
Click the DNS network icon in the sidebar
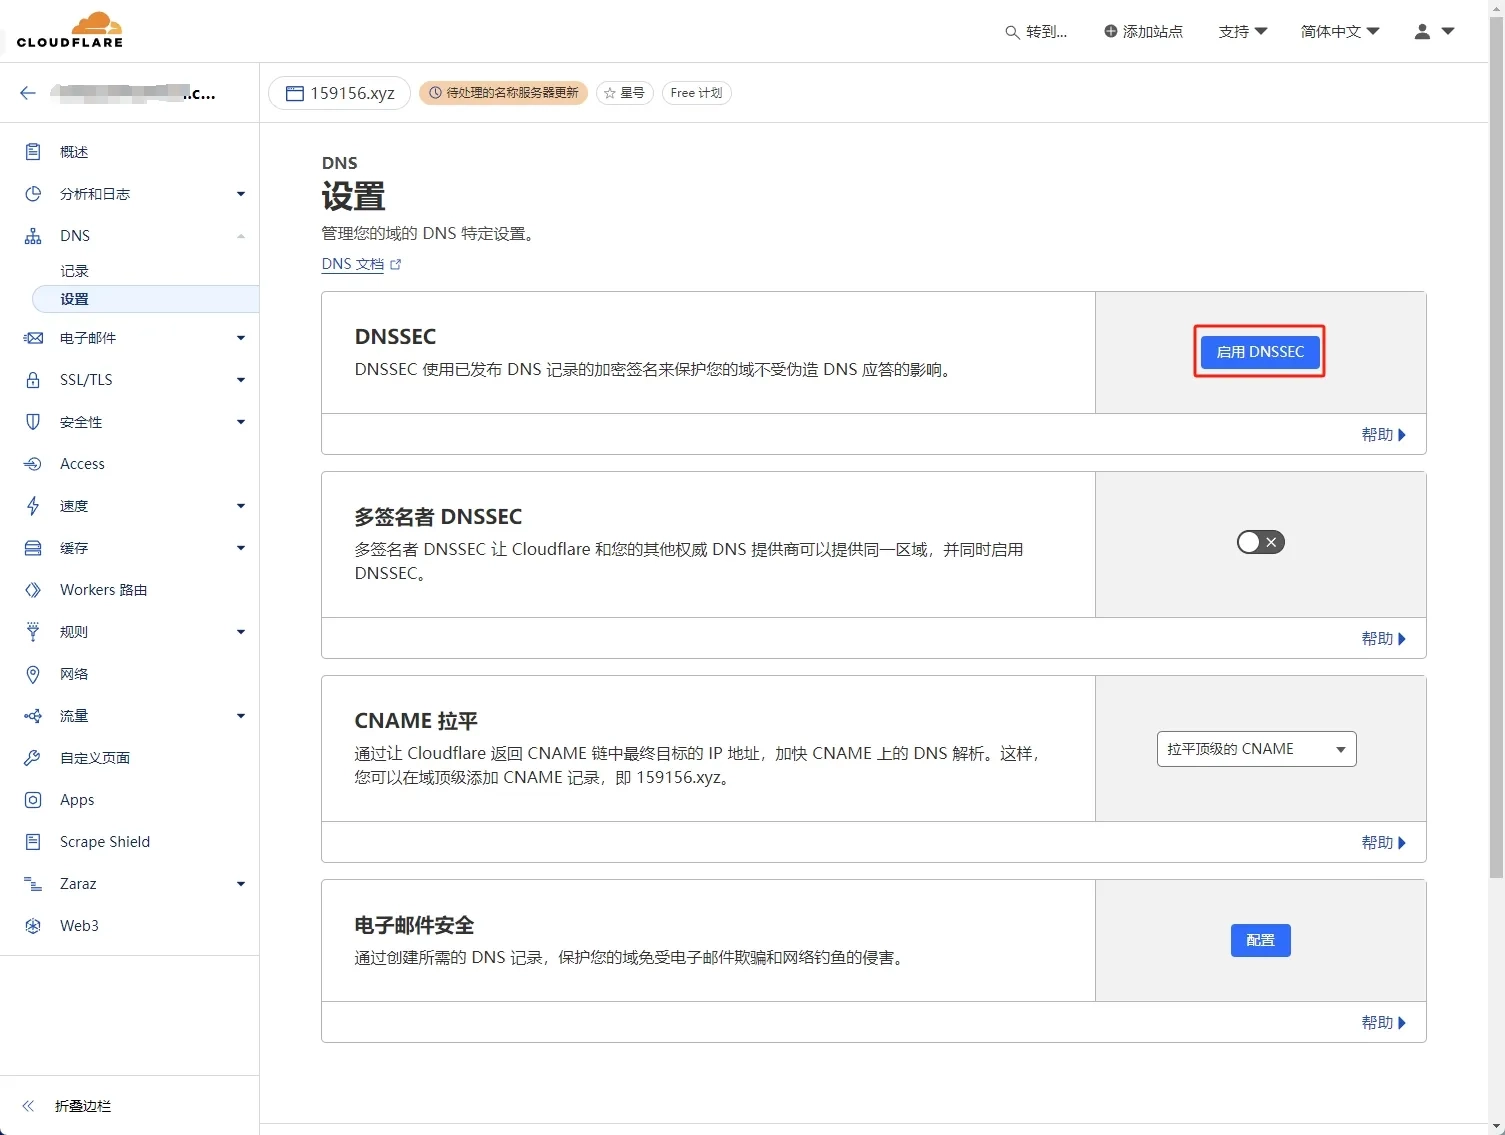click(x=33, y=236)
